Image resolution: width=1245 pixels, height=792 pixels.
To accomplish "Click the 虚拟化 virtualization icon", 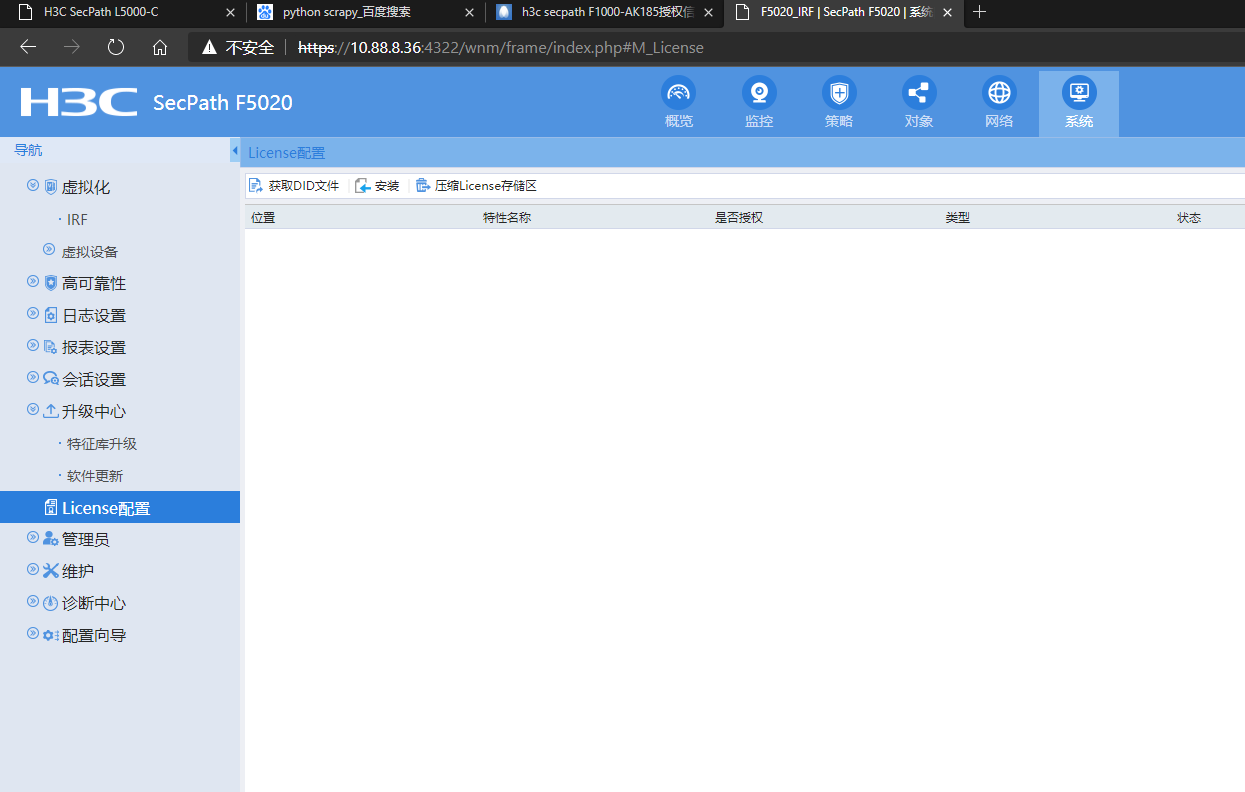I will tap(51, 187).
